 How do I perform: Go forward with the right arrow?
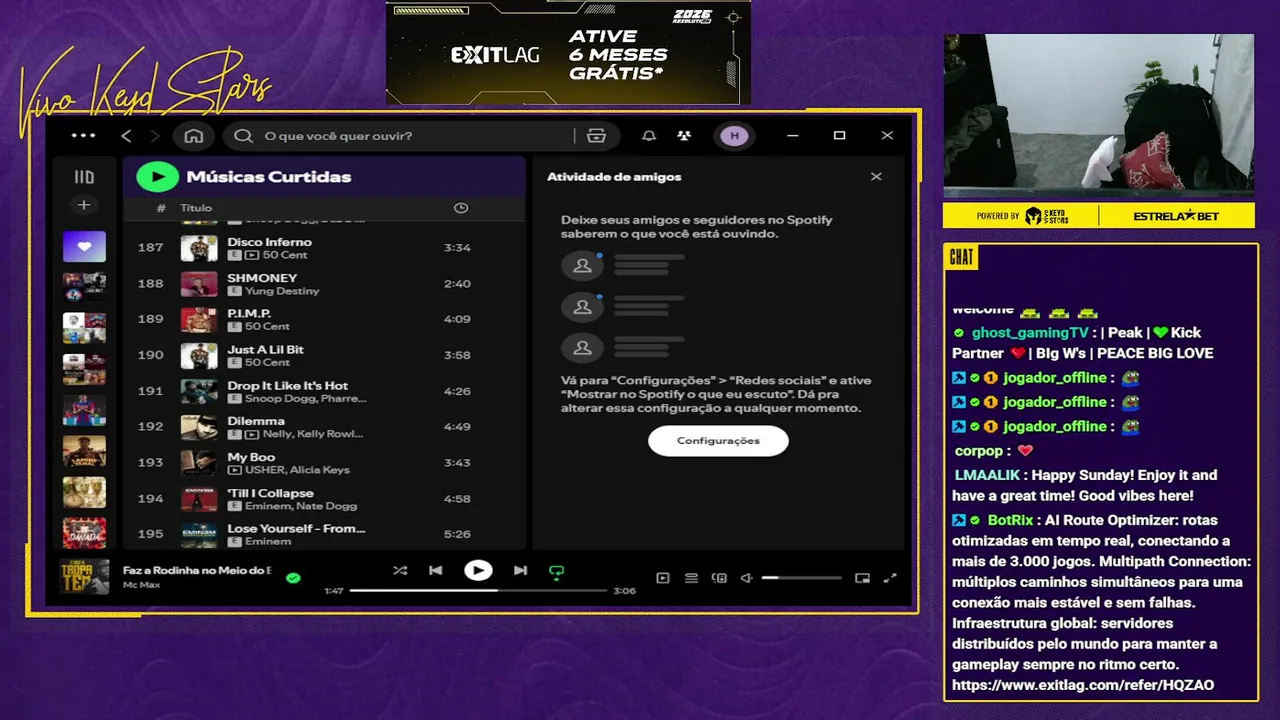click(x=155, y=136)
